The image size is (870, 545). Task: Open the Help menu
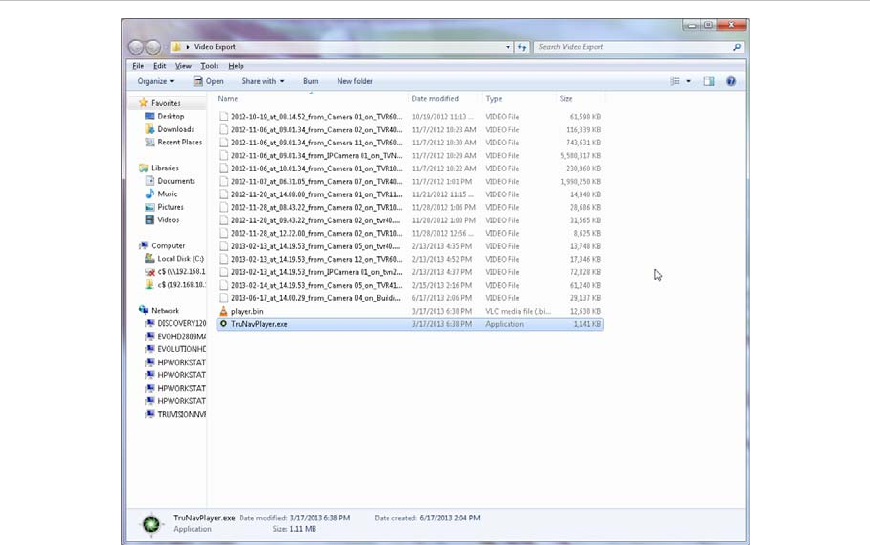pos(236,65)
